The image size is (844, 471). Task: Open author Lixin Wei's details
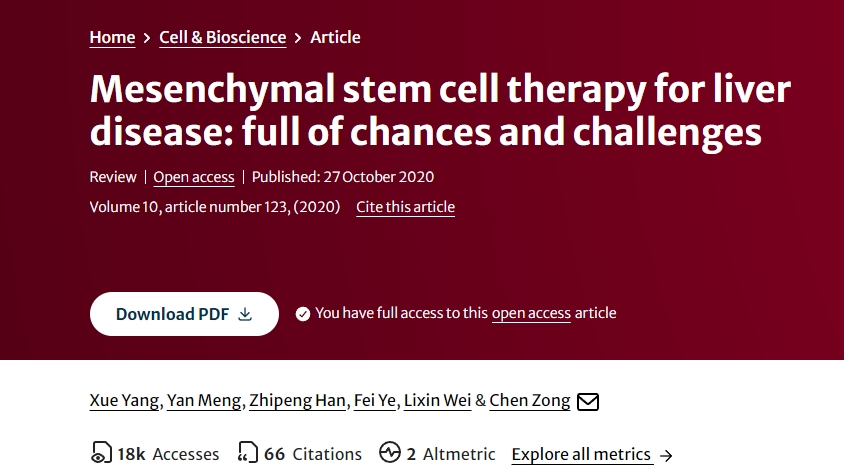point(436,401)
